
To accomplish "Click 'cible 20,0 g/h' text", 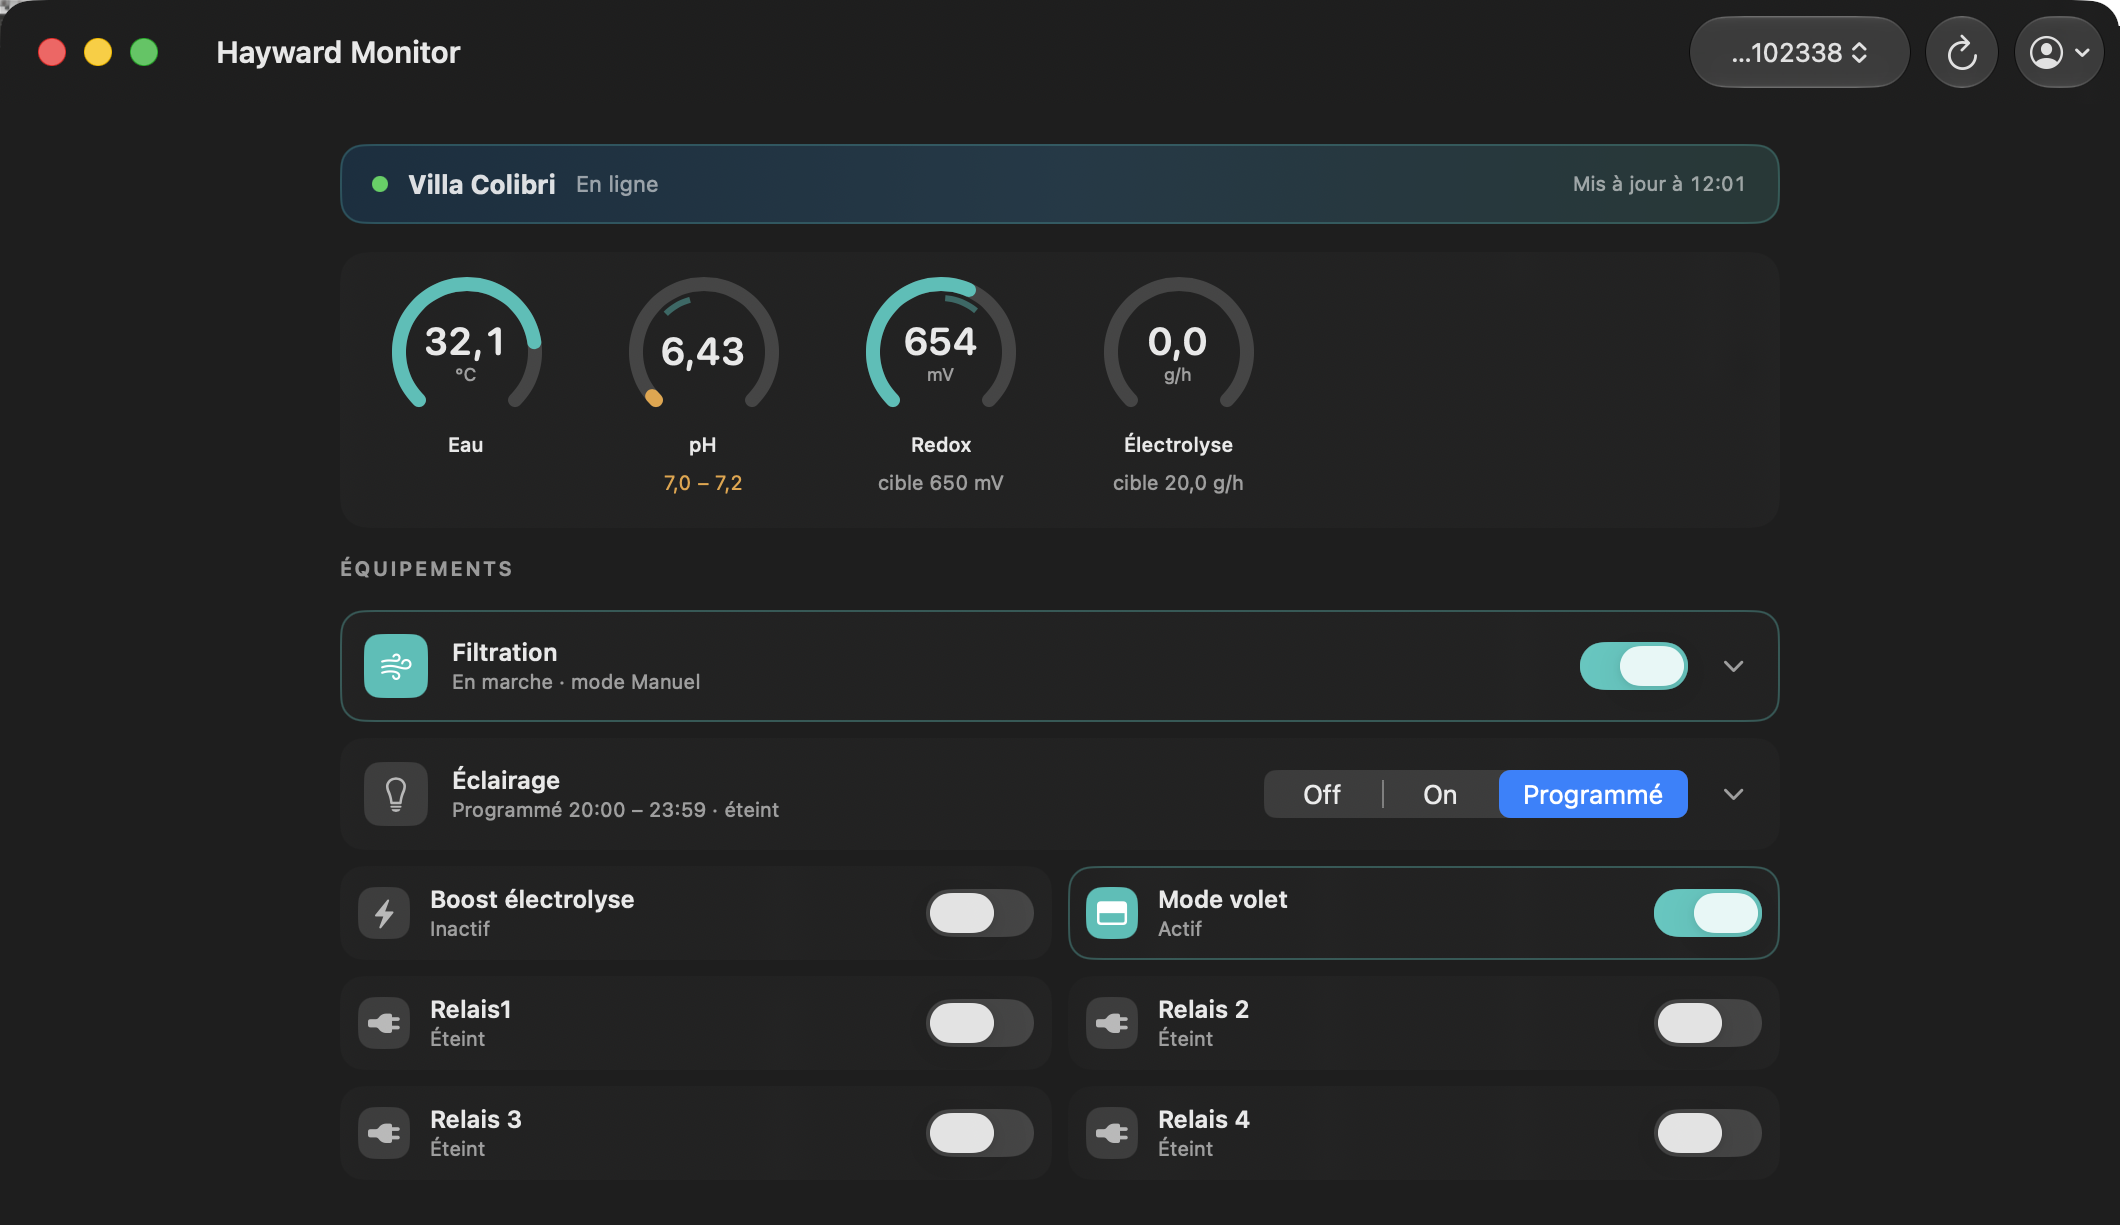I will click(x=1178, y=483).
